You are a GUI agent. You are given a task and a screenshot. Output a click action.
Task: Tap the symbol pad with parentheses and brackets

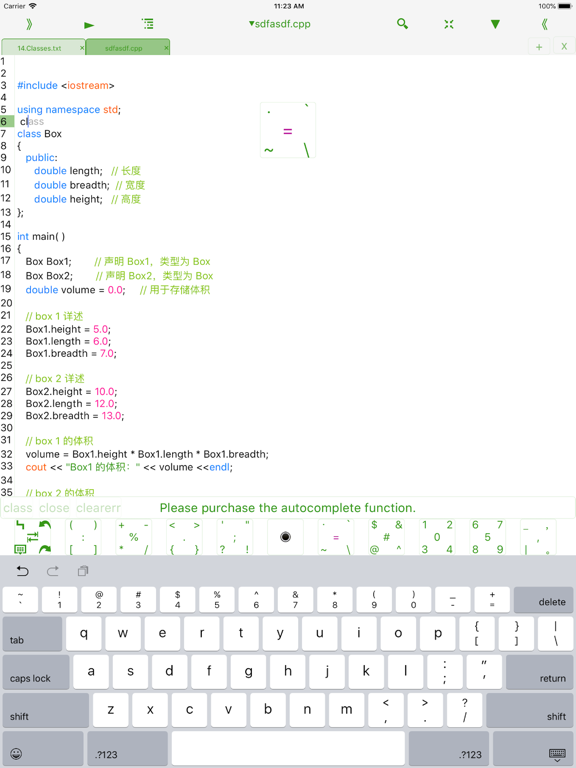click(83, 537)
